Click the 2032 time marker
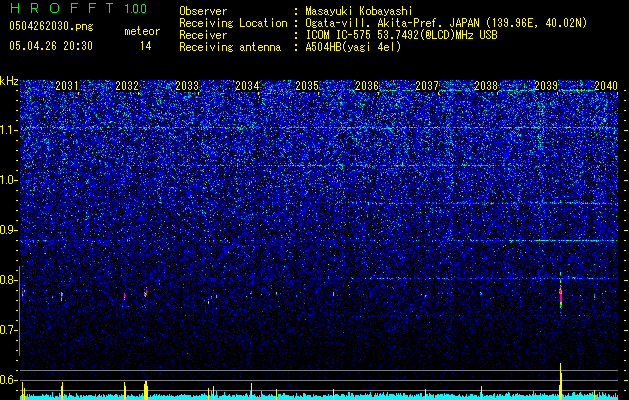 pyautogui.click(x=127, y=86)
